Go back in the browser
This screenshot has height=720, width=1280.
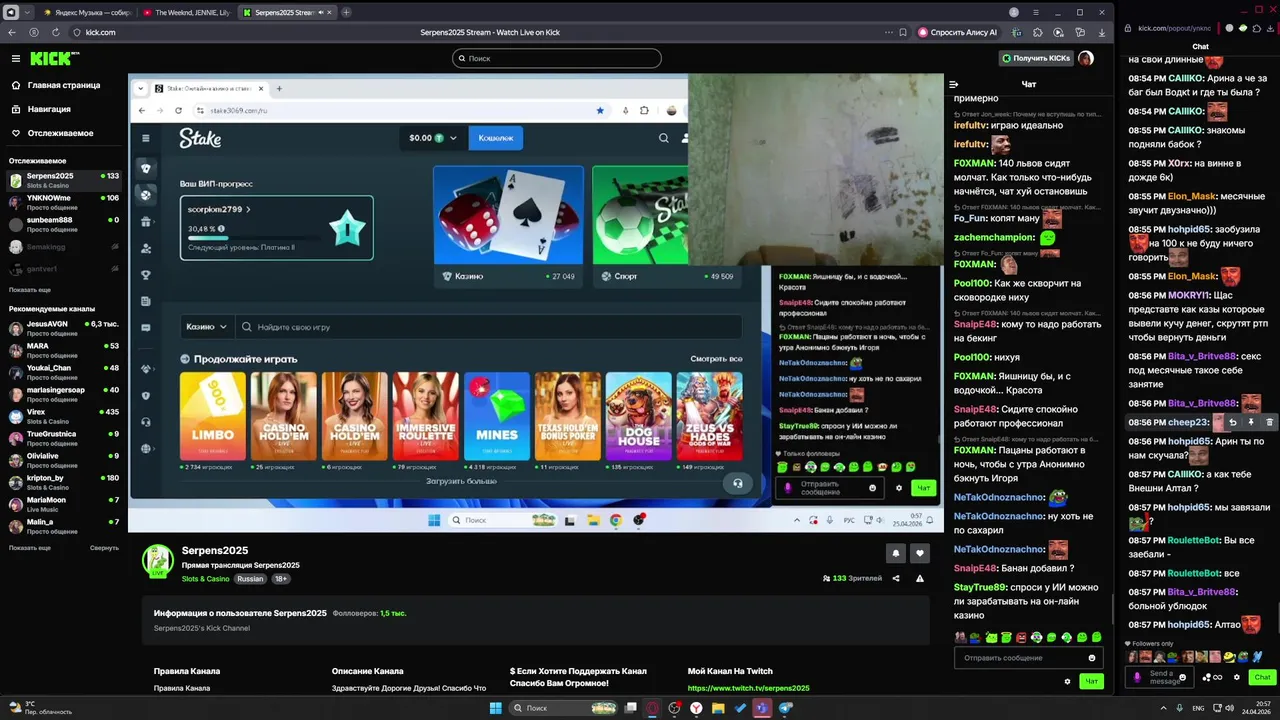pos(13,32)
